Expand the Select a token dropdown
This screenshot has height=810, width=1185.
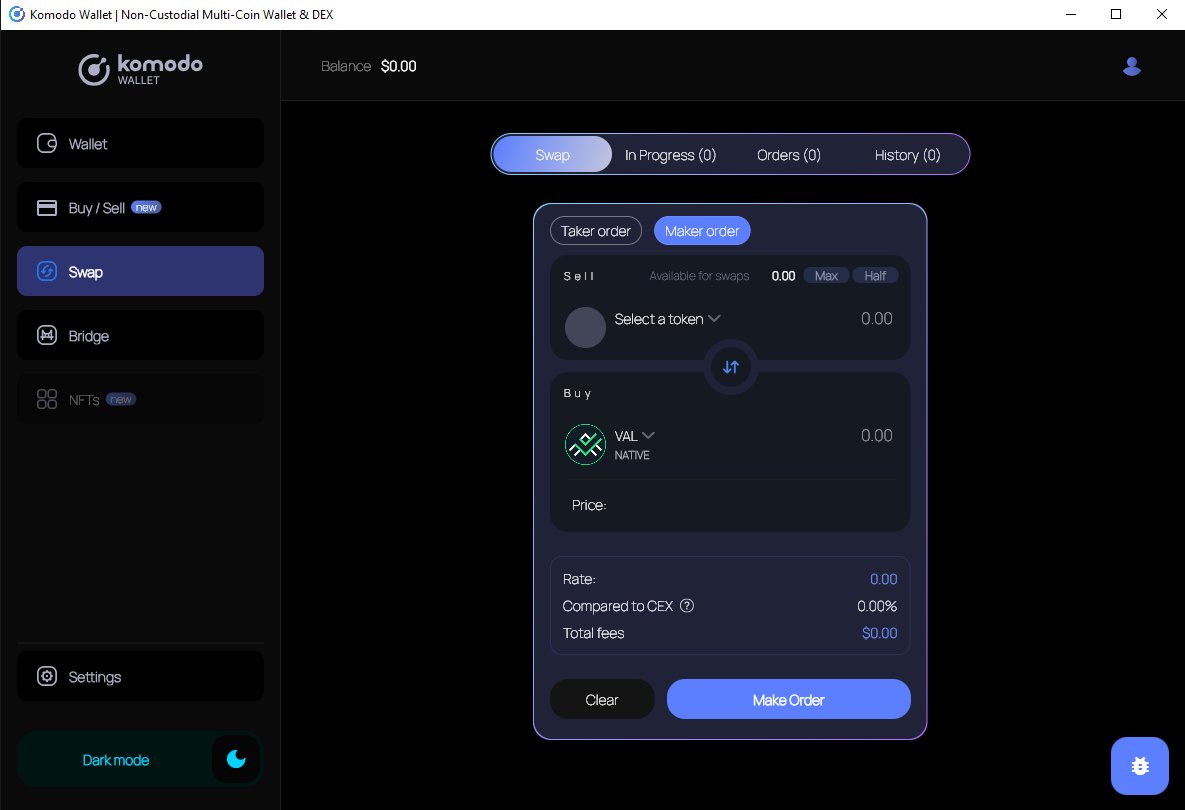667,319
